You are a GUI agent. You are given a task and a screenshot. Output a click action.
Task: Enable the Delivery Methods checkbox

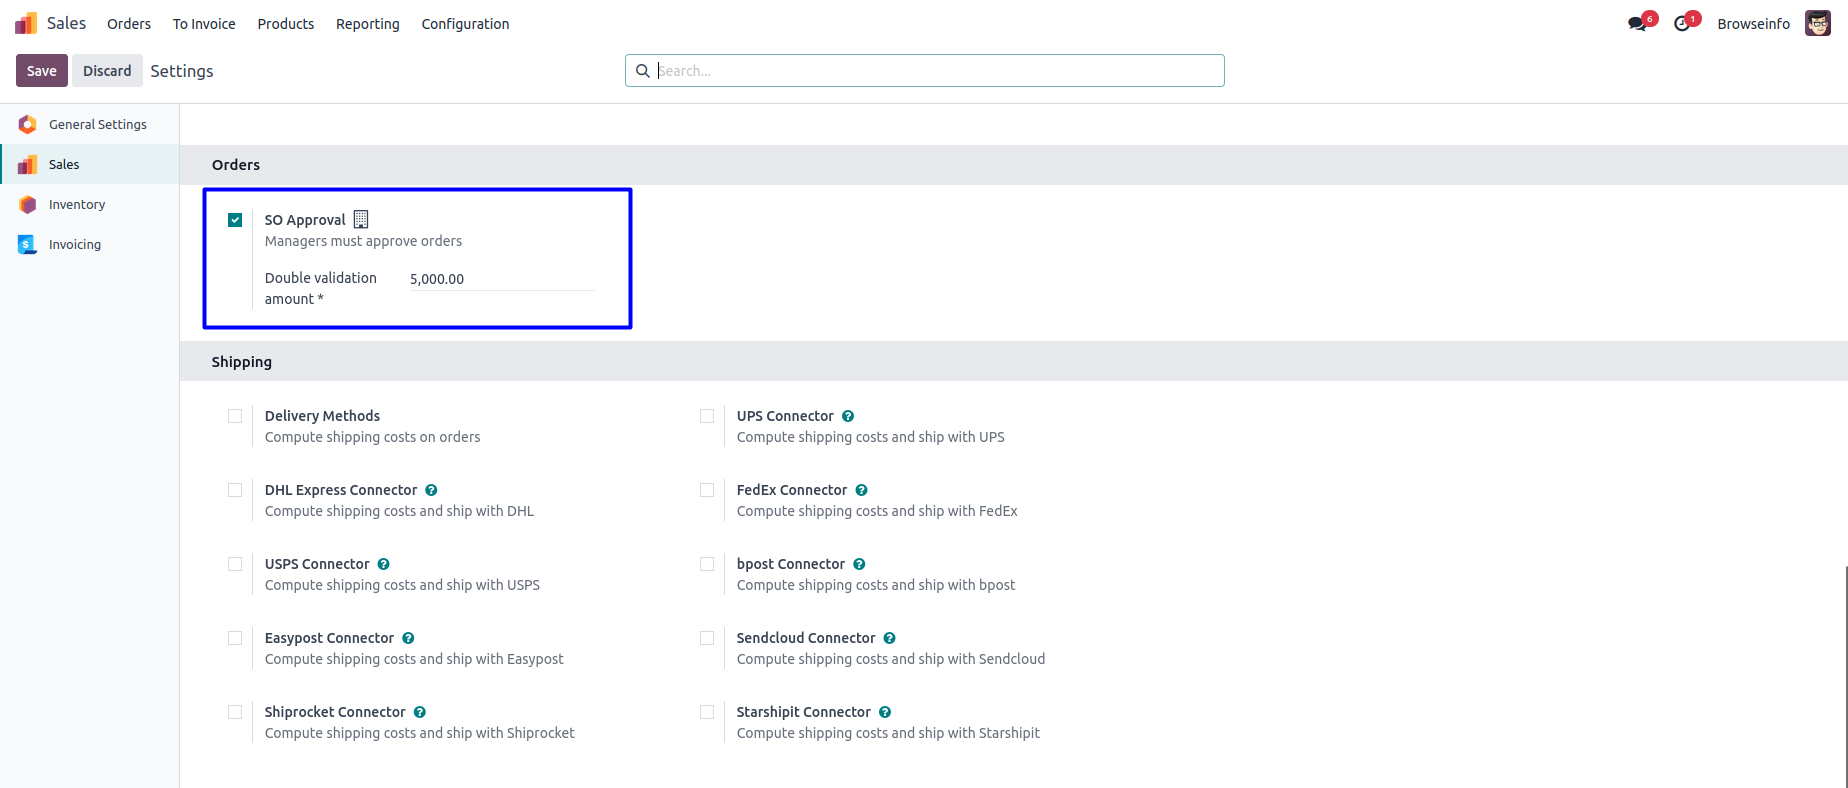pos(235,416)
